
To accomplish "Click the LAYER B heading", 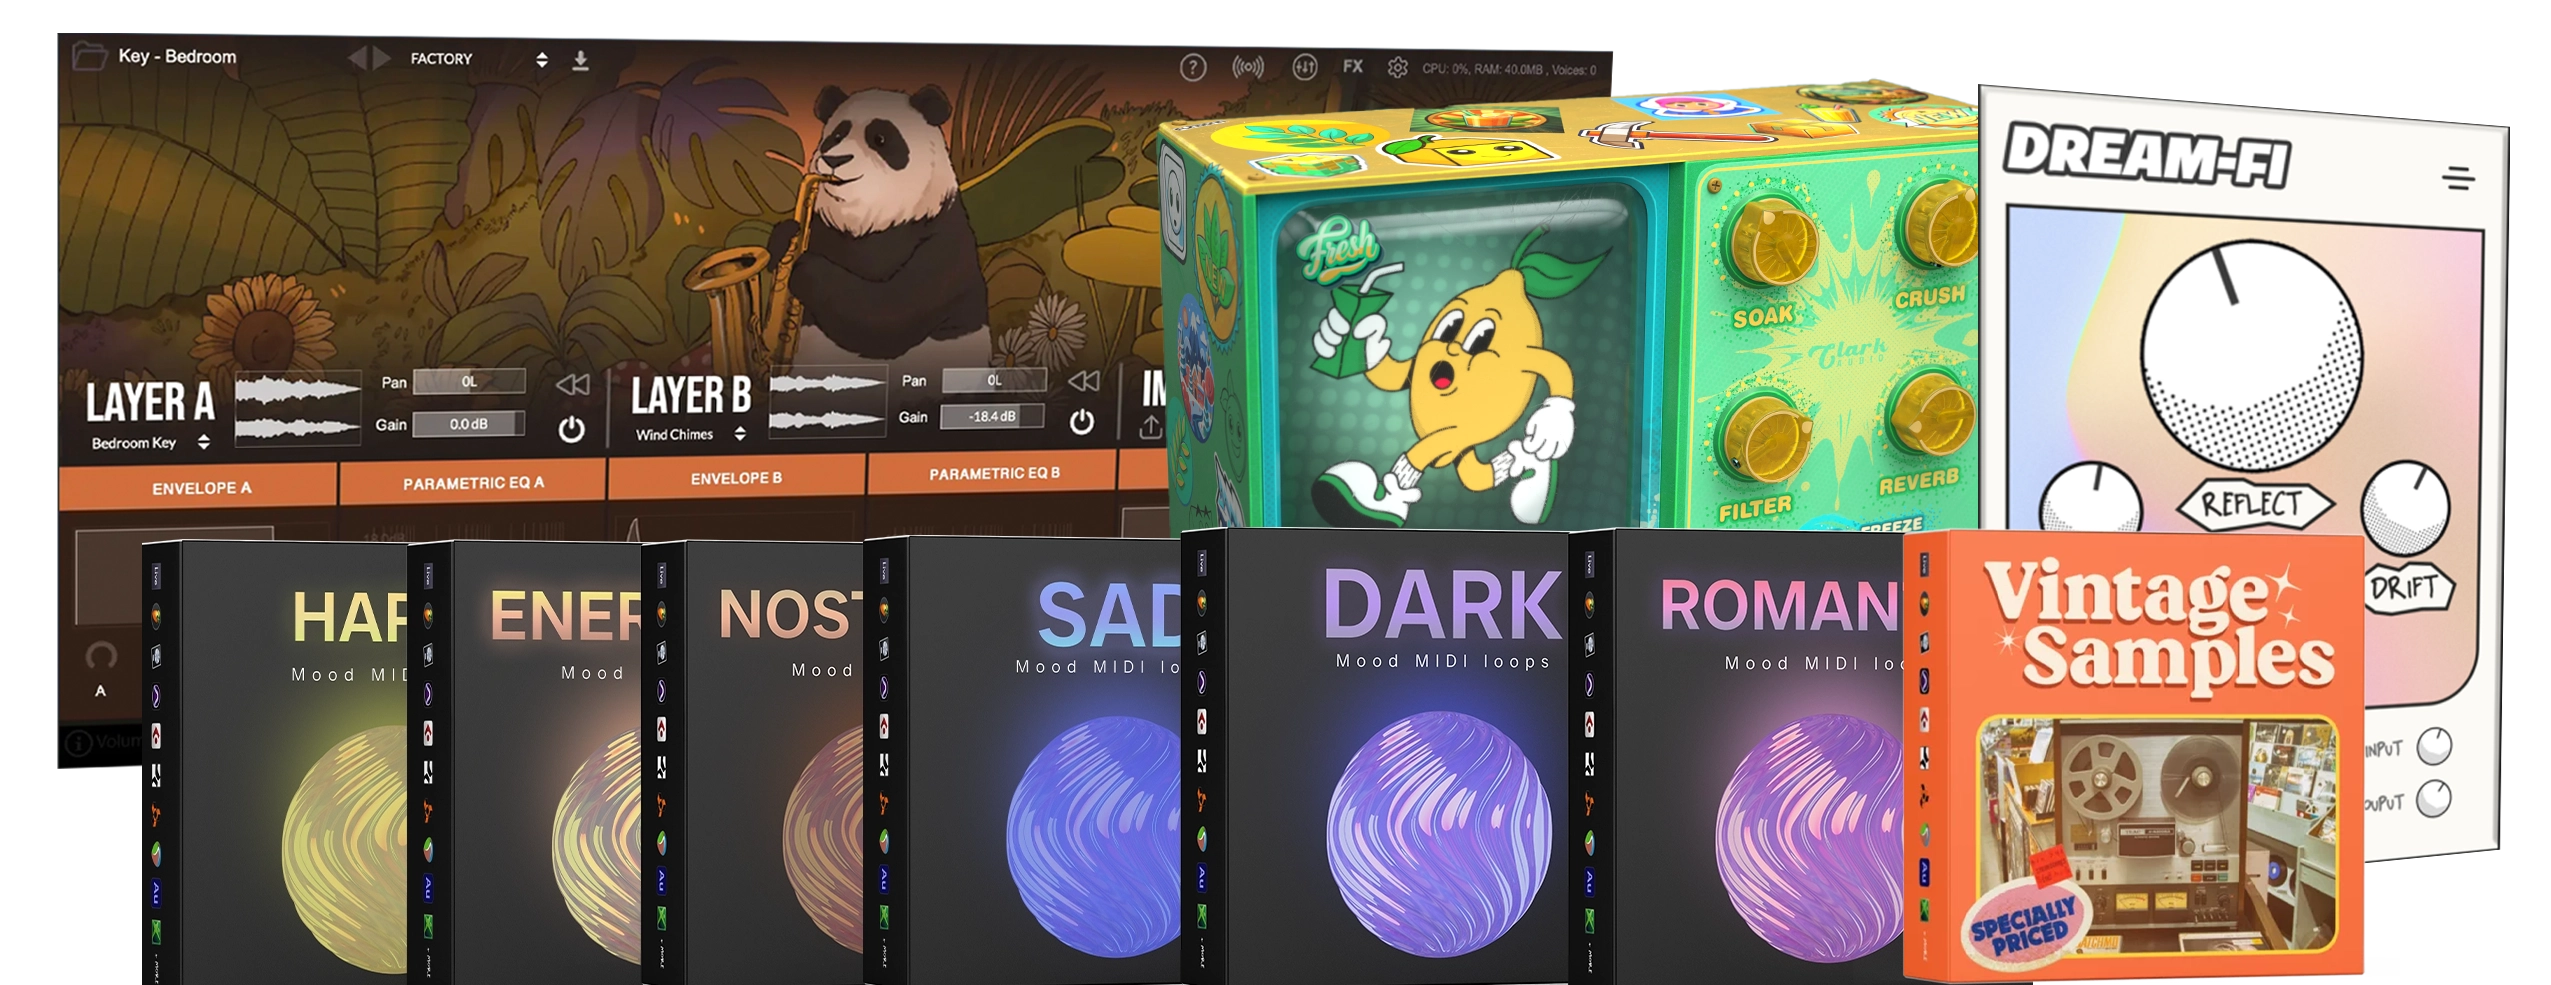I will click(x=690, y=395).
